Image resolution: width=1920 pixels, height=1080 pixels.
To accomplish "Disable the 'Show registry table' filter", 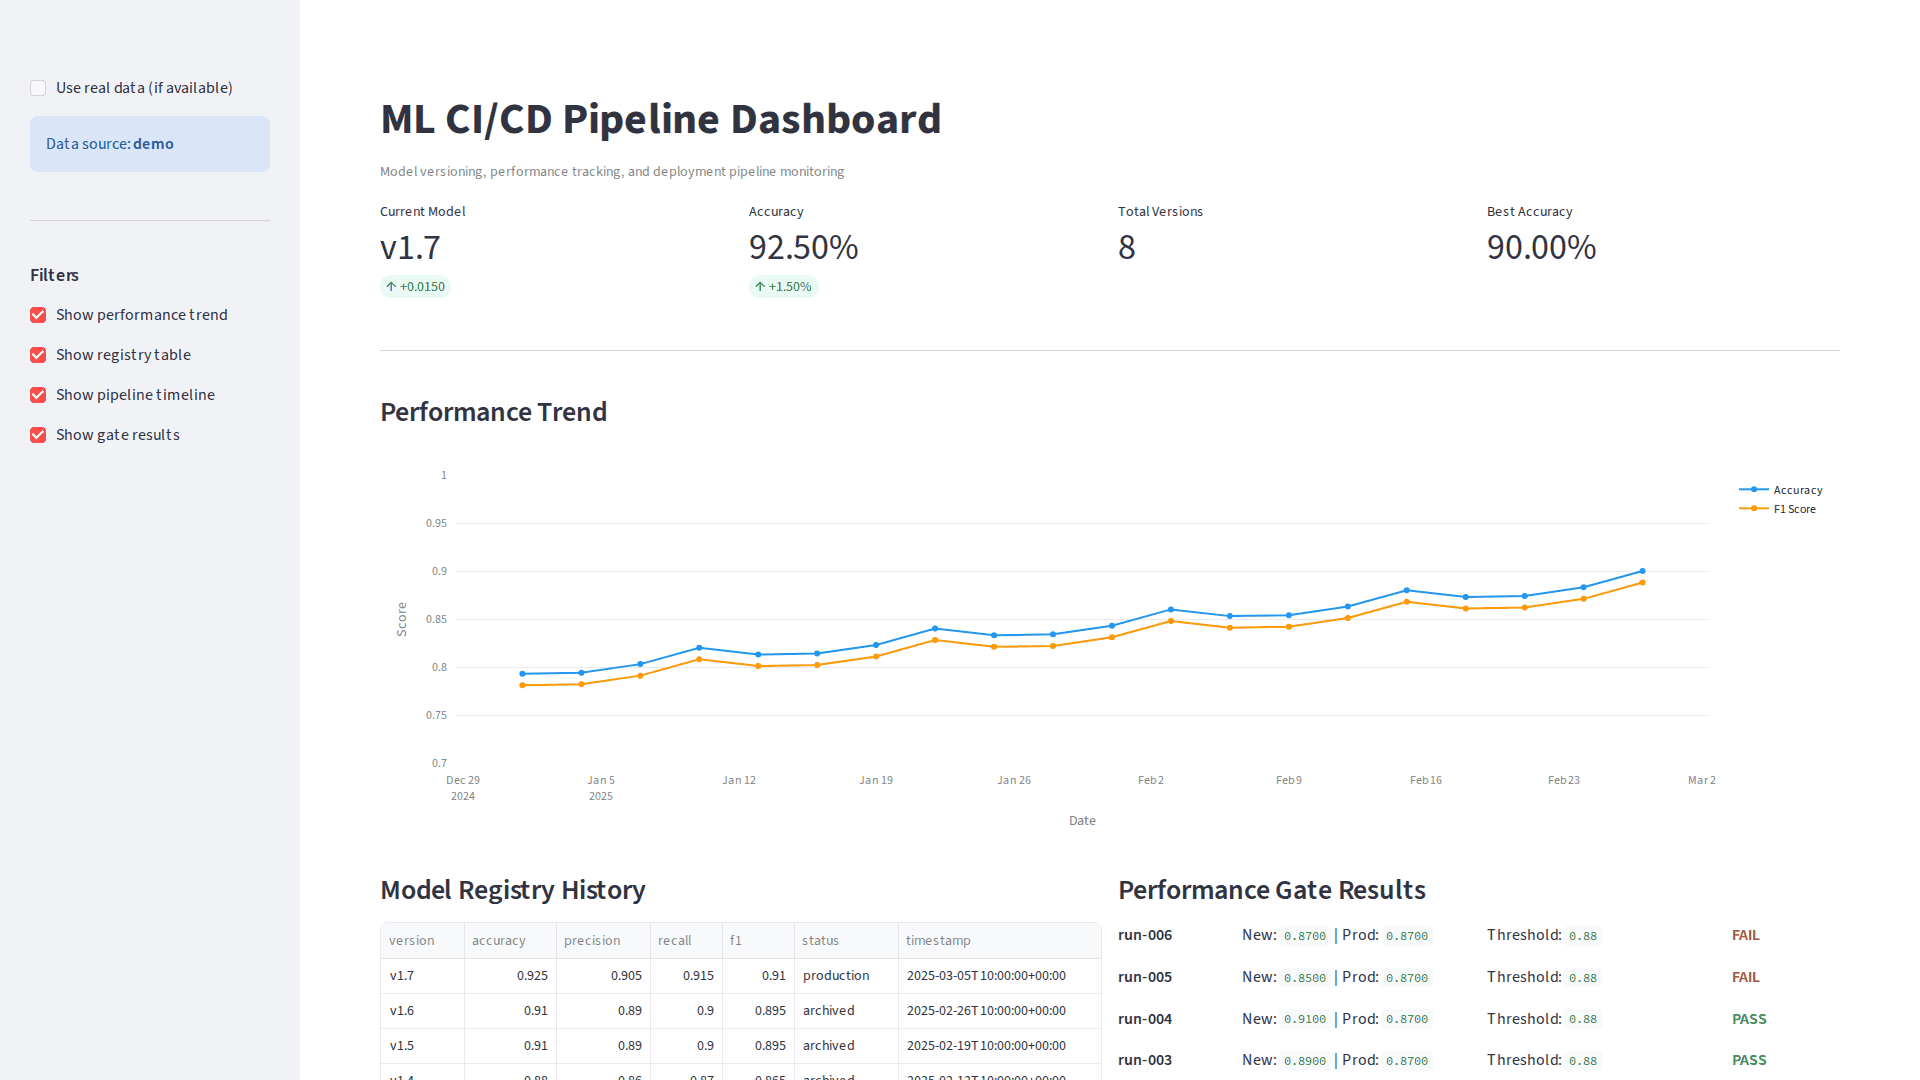I will 38,354.
